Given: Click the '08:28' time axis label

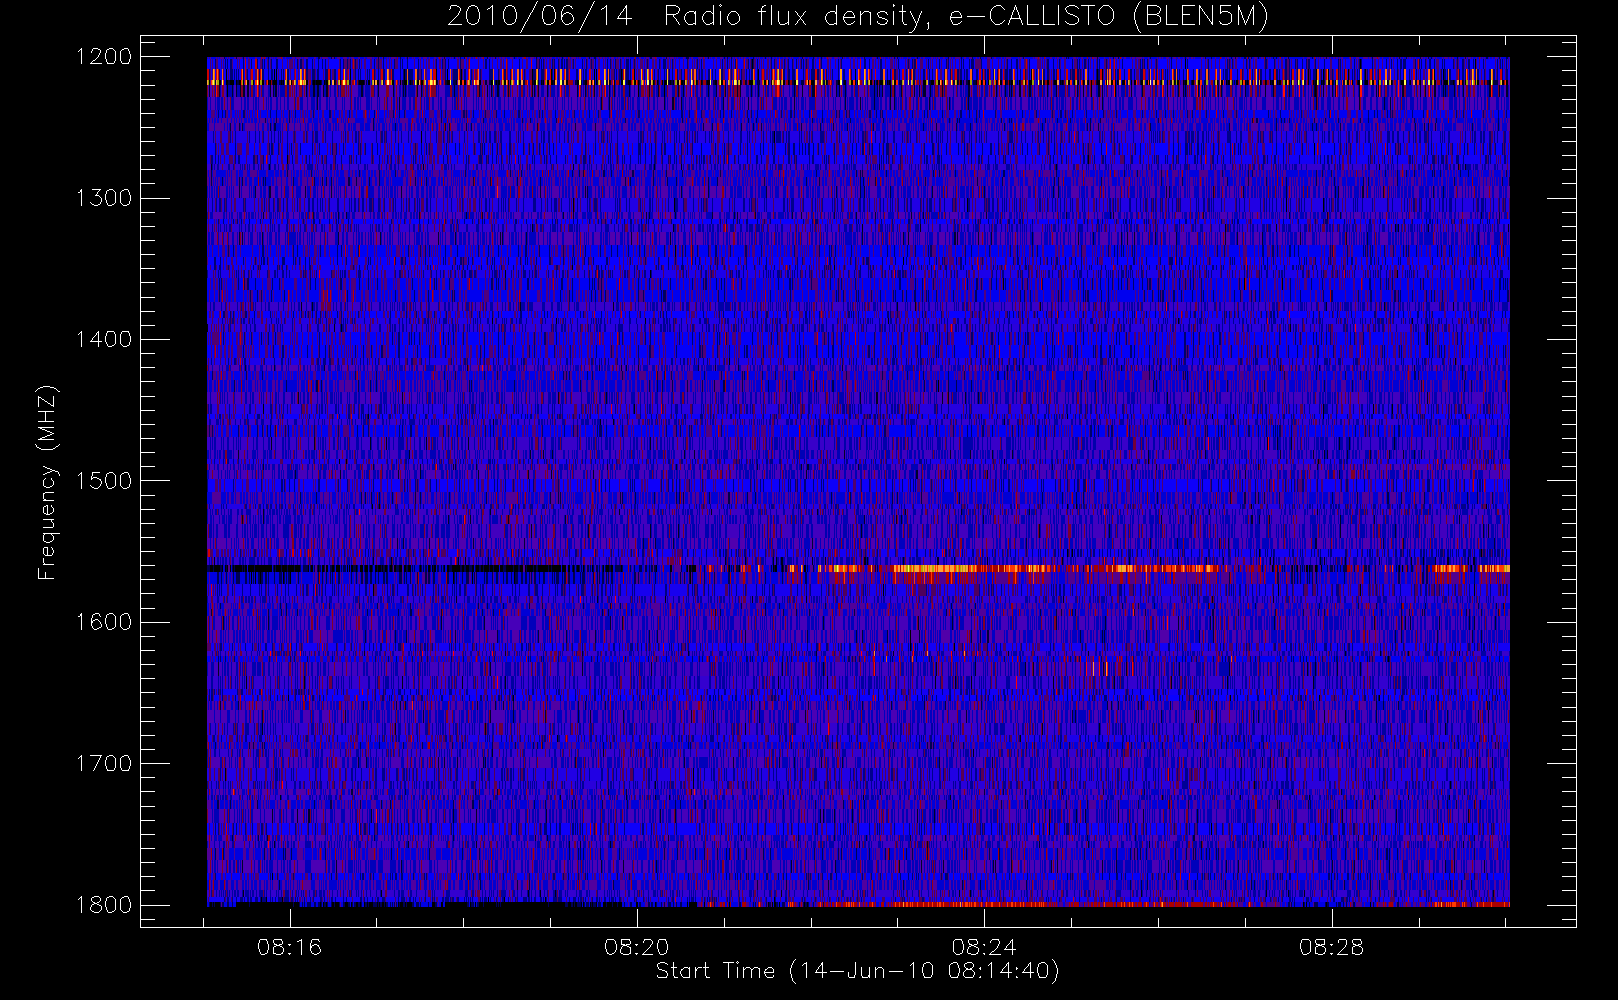Looking at the screenshot, I should coord(1332,947).
